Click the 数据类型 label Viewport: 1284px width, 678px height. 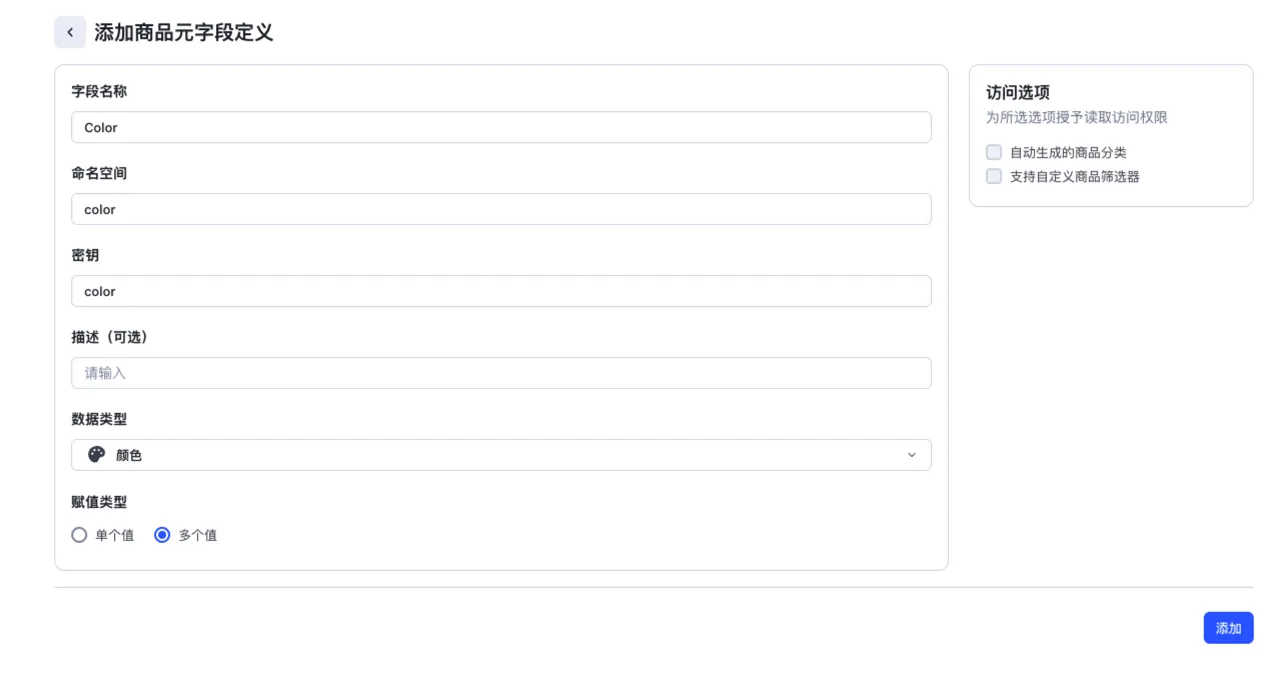click(99, 419)
